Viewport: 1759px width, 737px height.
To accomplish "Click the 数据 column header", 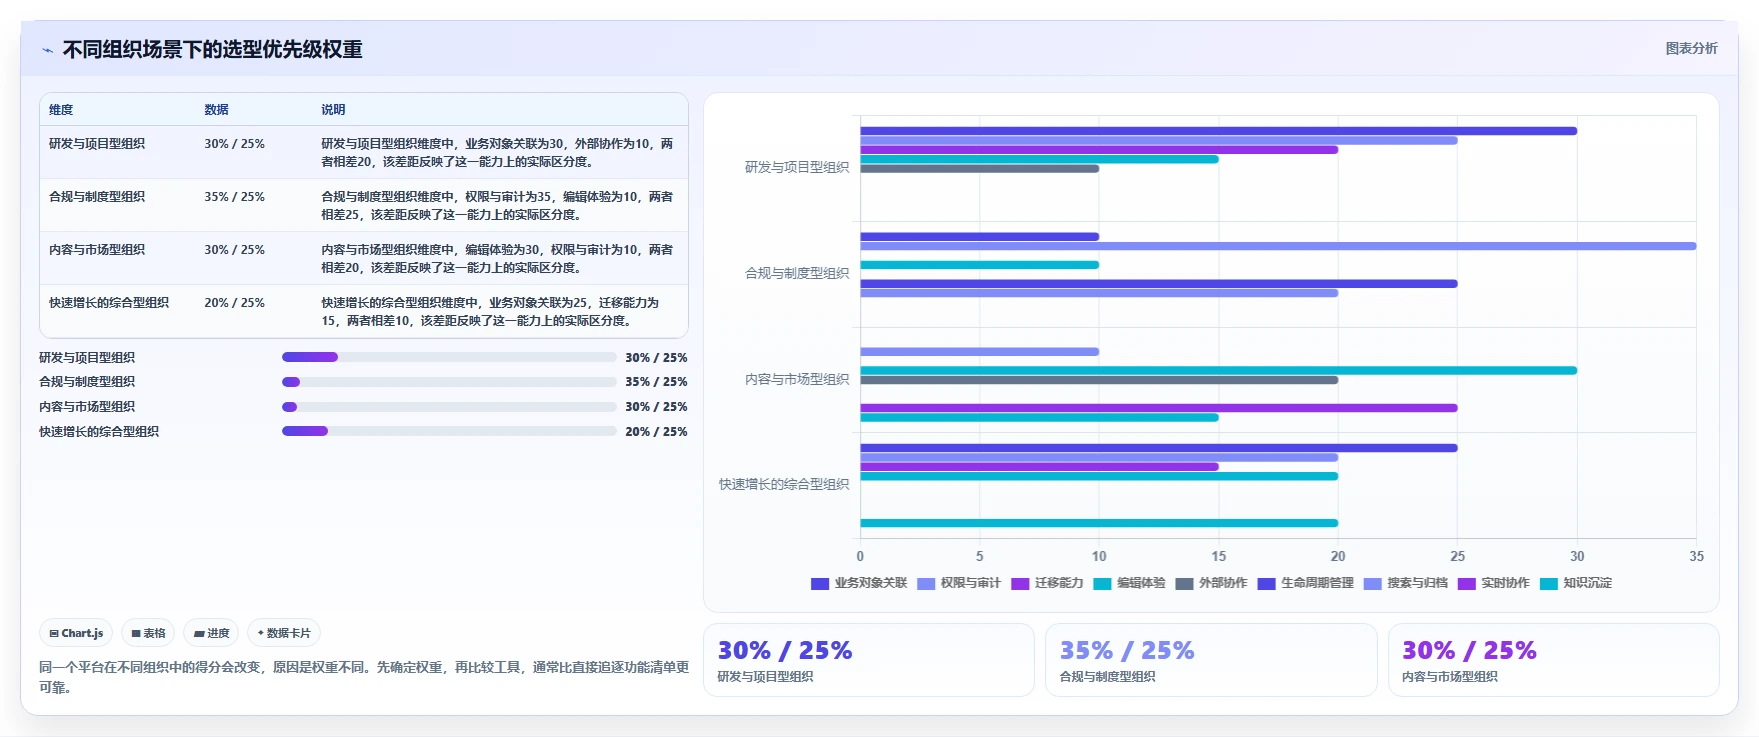I will [216, 110].
